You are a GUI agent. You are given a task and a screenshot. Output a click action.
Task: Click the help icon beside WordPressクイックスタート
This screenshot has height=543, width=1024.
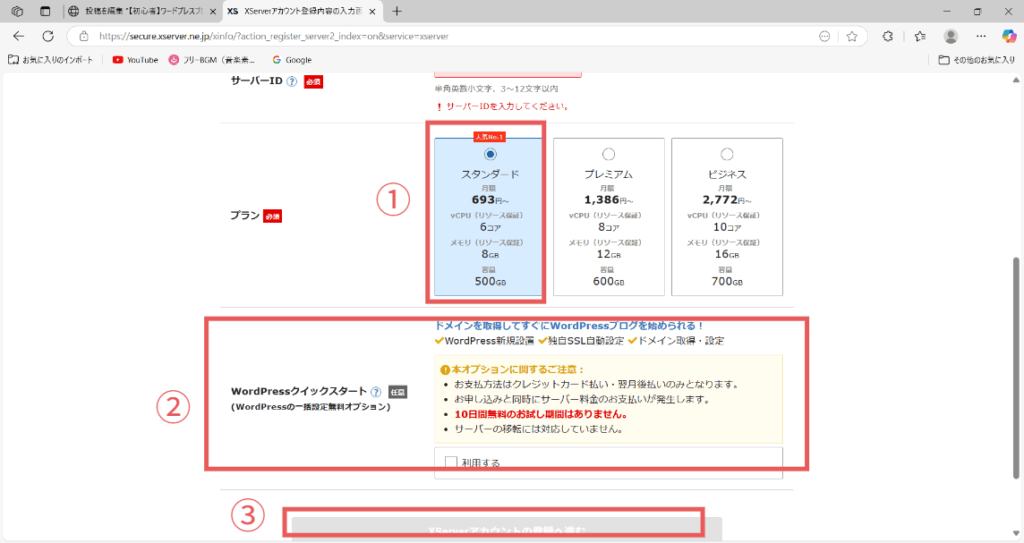pos(376,392)
